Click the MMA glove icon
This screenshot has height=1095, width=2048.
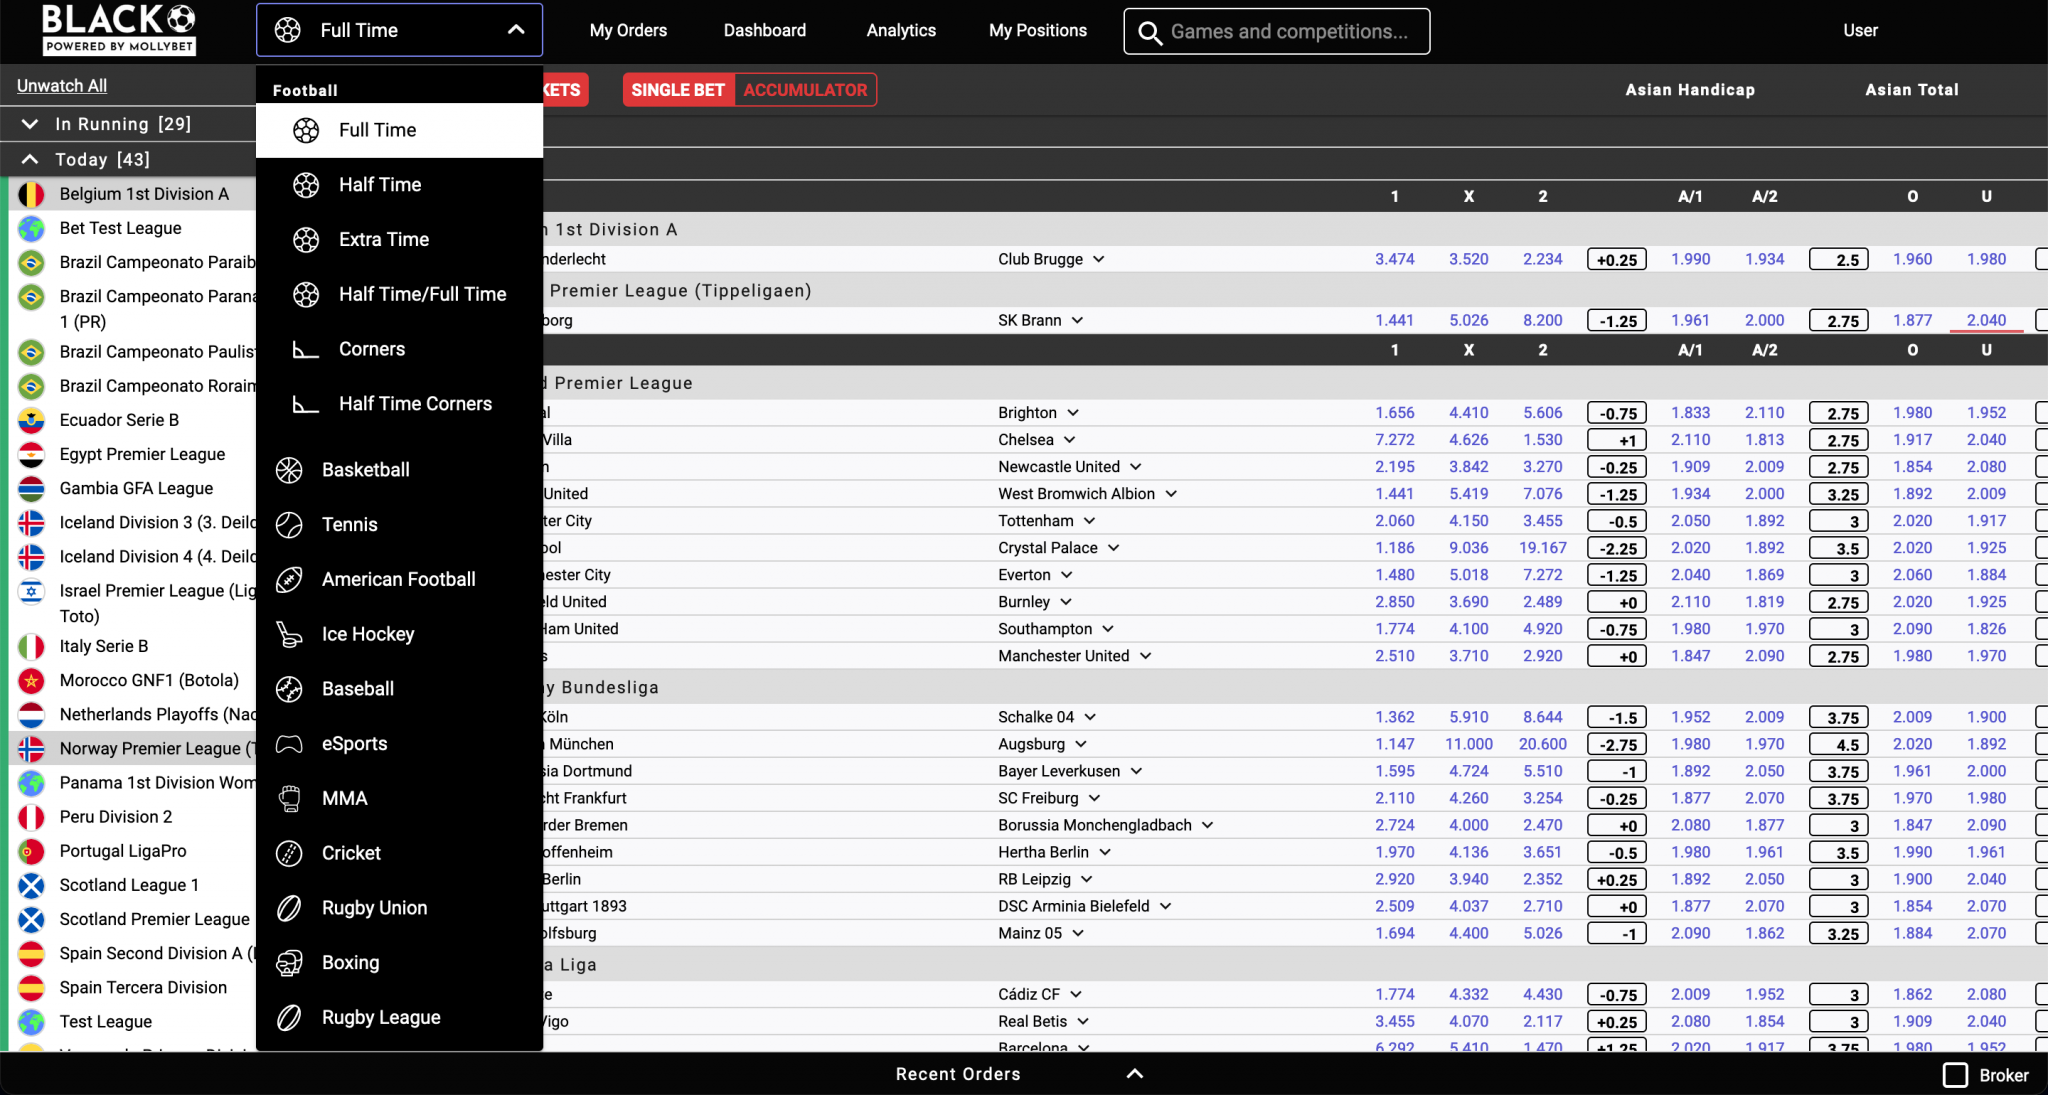[289, 798]
